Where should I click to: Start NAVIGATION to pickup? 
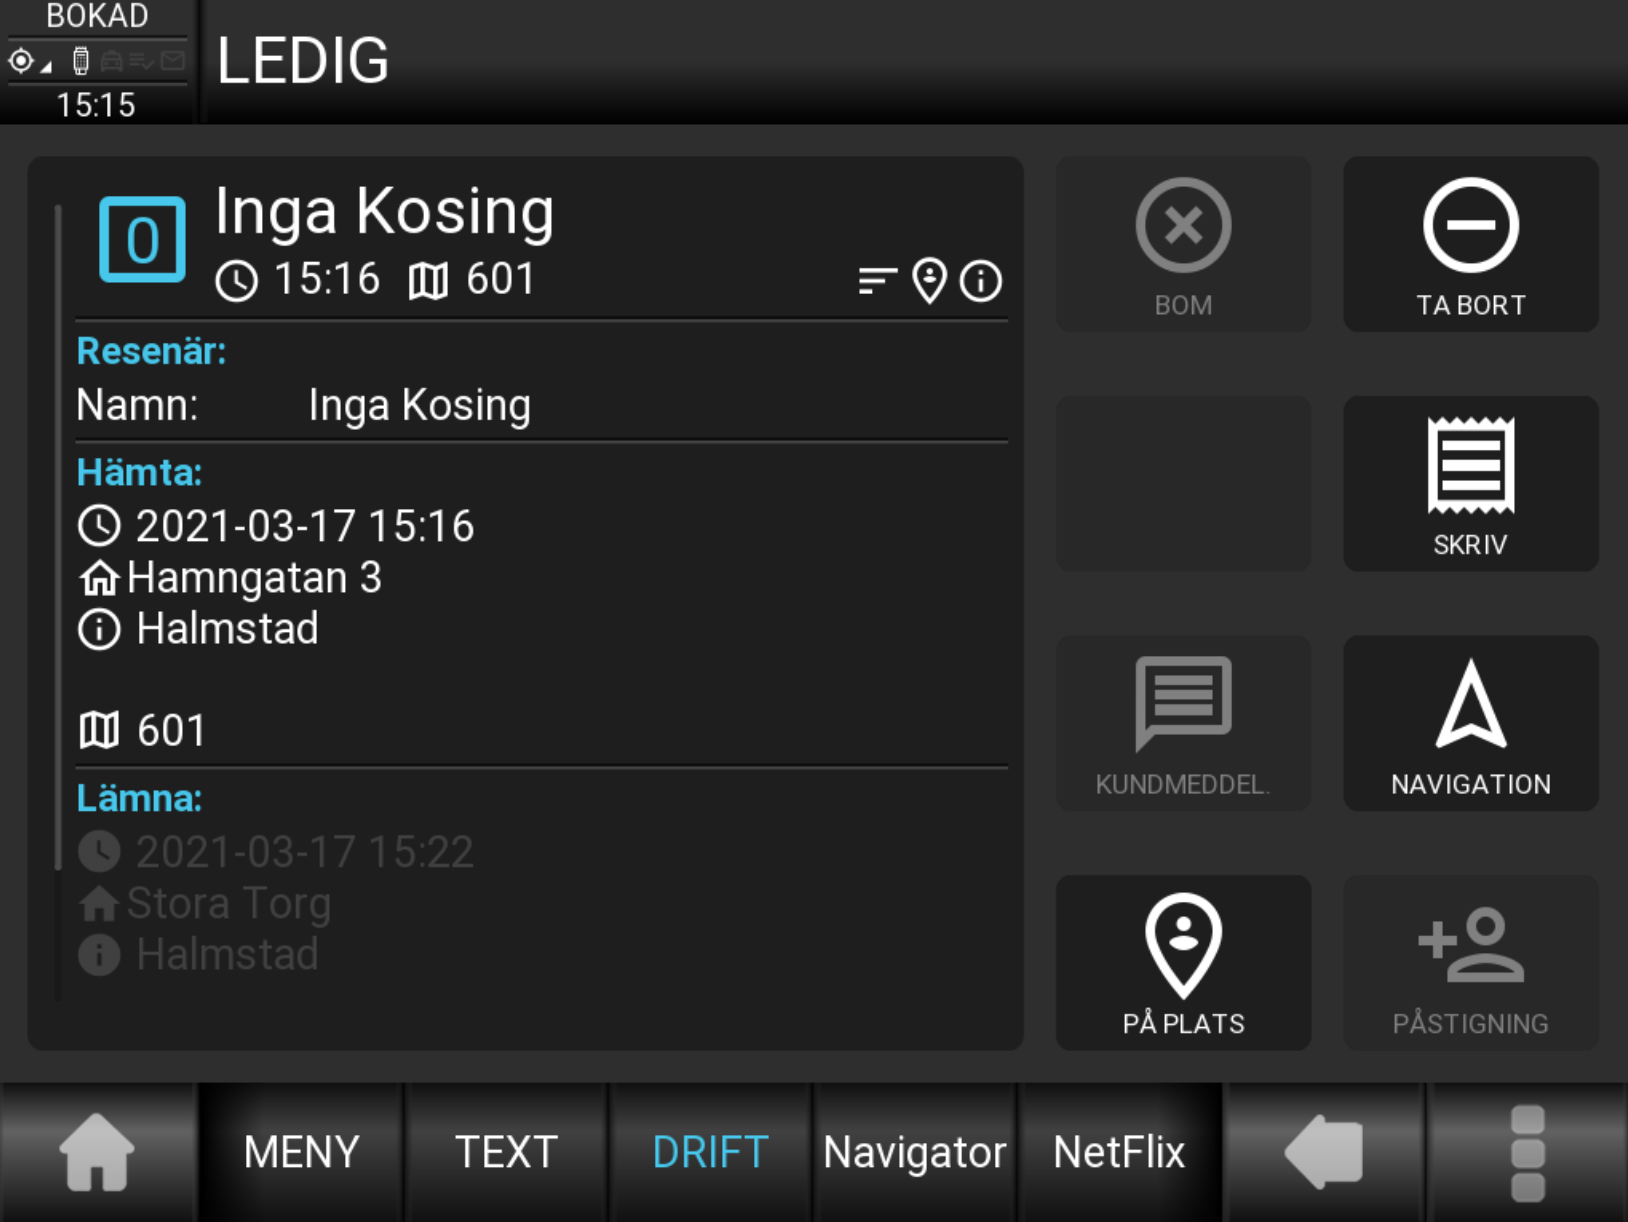(x=1470, y=723)
